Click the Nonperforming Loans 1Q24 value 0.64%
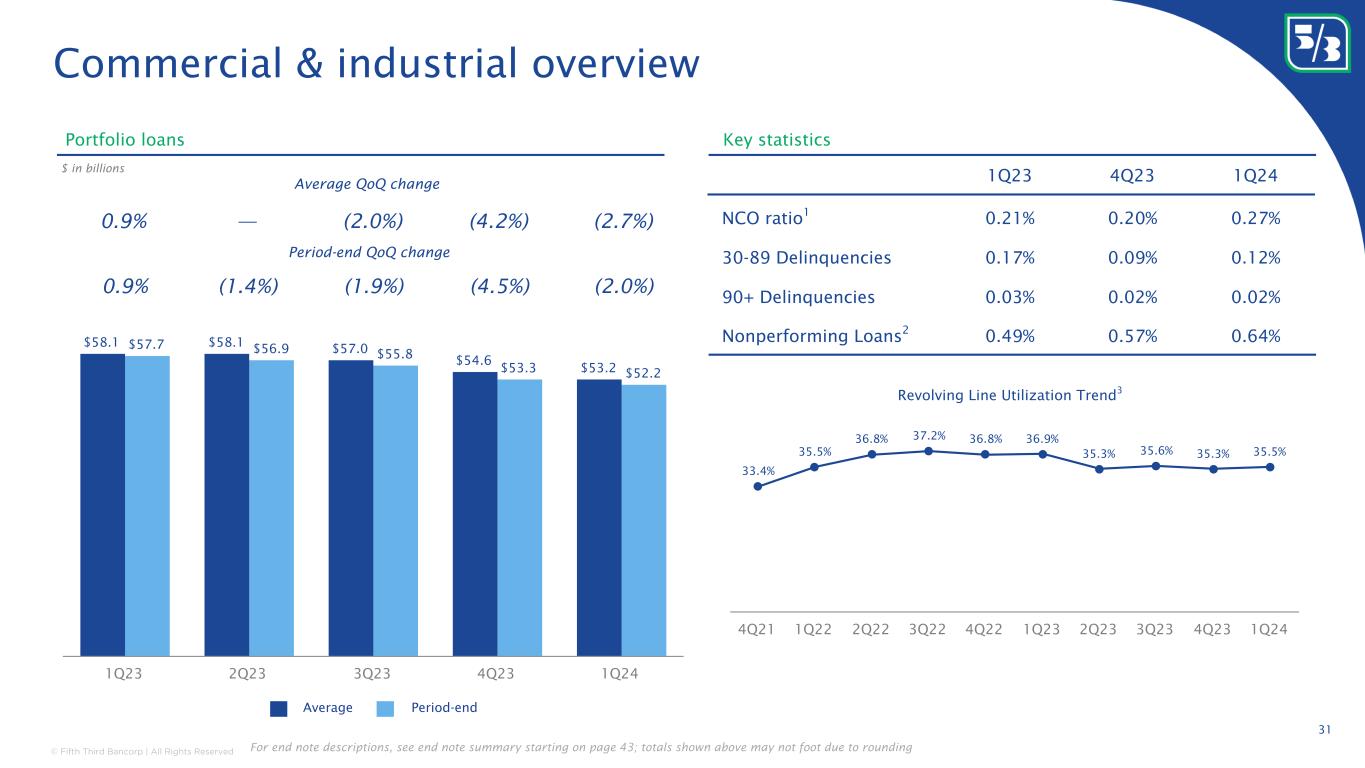 pos(1256,336)
